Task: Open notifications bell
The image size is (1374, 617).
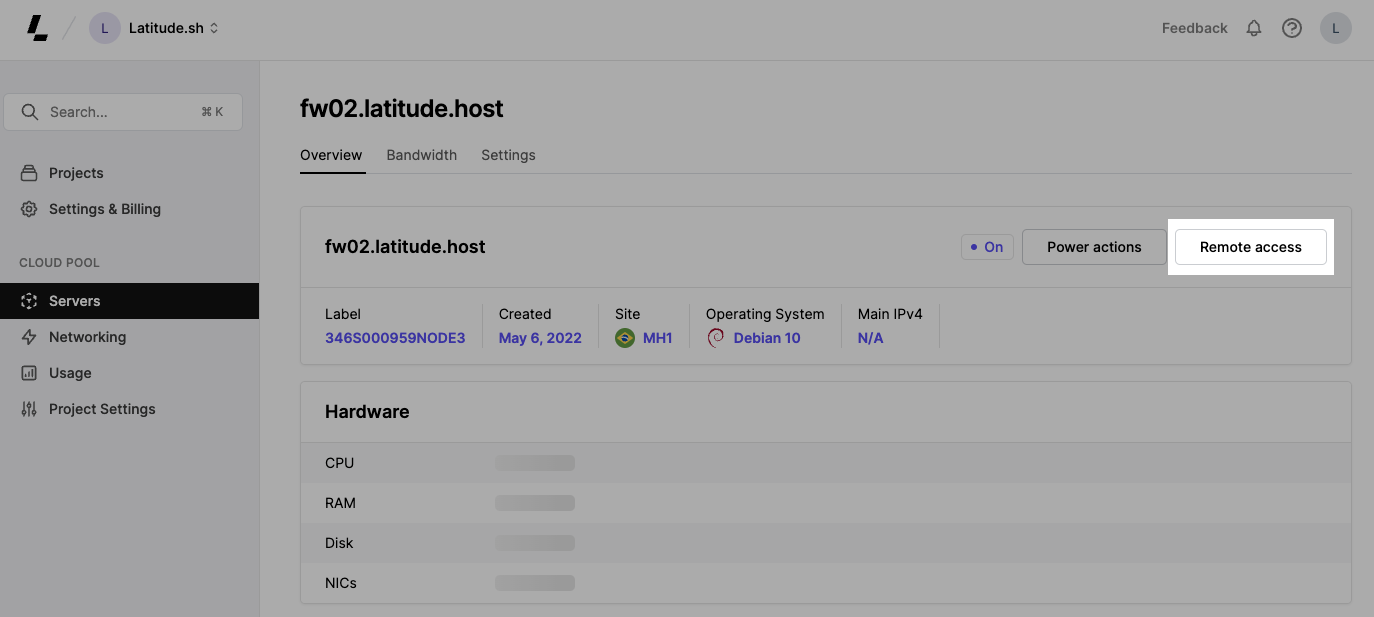Action: tap(1254, 28)
